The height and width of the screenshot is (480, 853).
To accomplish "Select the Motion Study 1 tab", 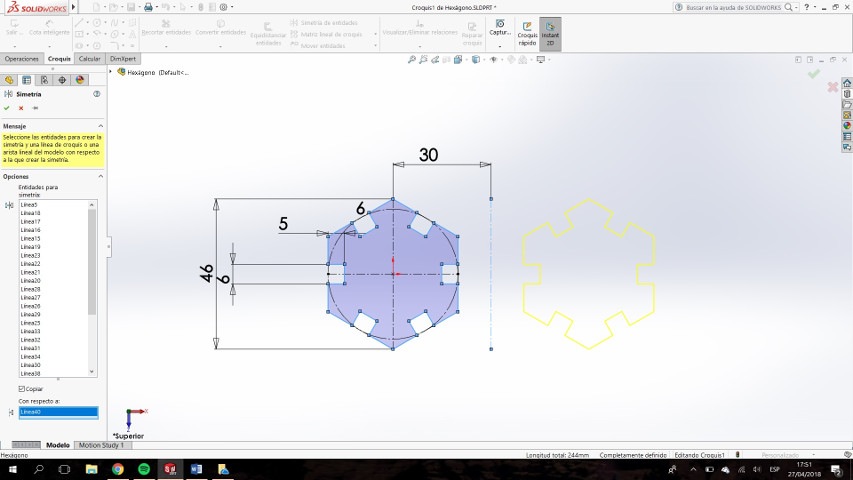I will [102, 445].
